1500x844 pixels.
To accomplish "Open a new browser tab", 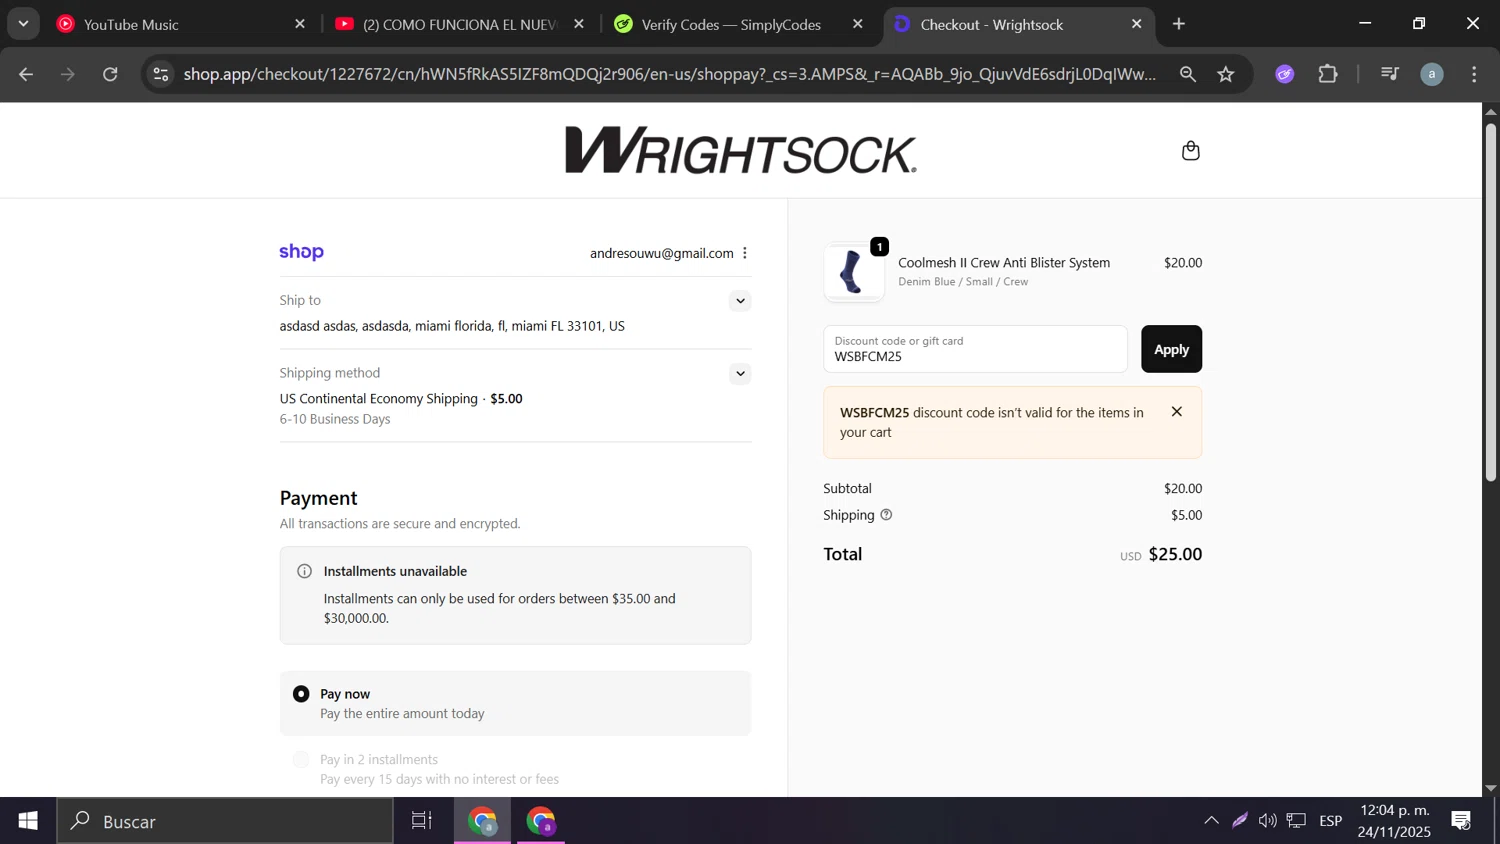I will point(1179,24).
